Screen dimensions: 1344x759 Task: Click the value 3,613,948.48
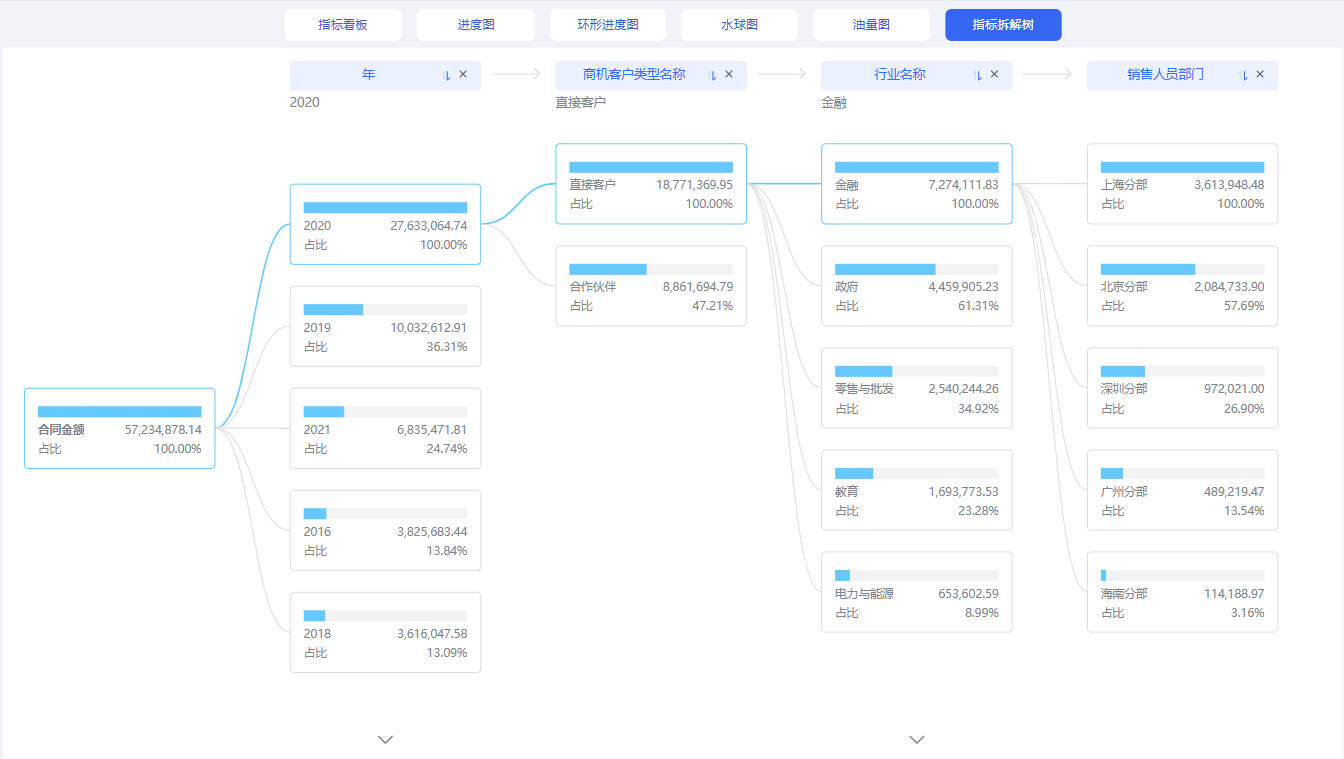pos(1229,185)
